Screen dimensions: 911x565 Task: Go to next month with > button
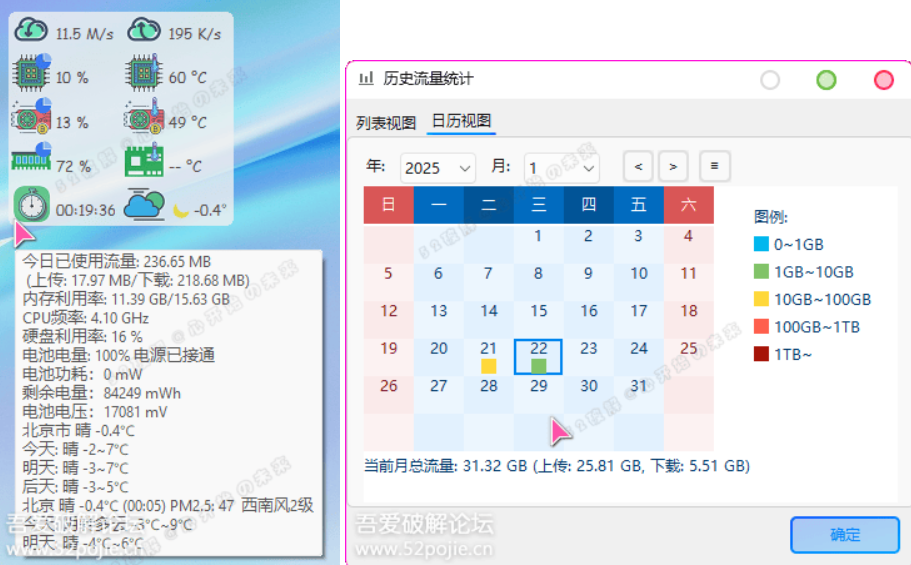673,166
